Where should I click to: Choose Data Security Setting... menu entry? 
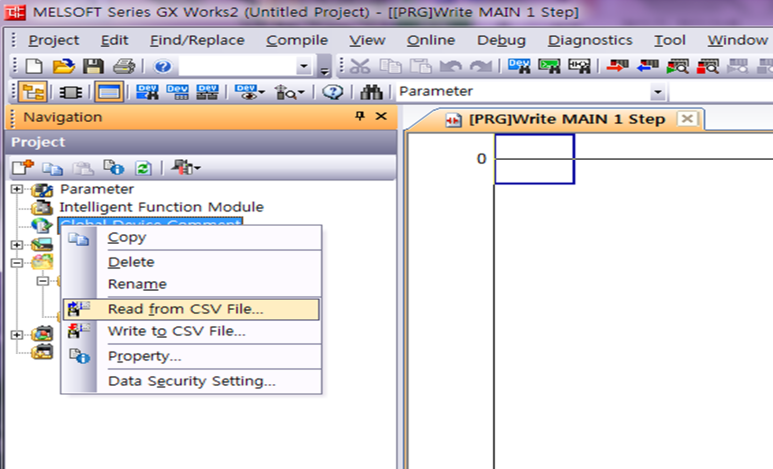[192, 381]
